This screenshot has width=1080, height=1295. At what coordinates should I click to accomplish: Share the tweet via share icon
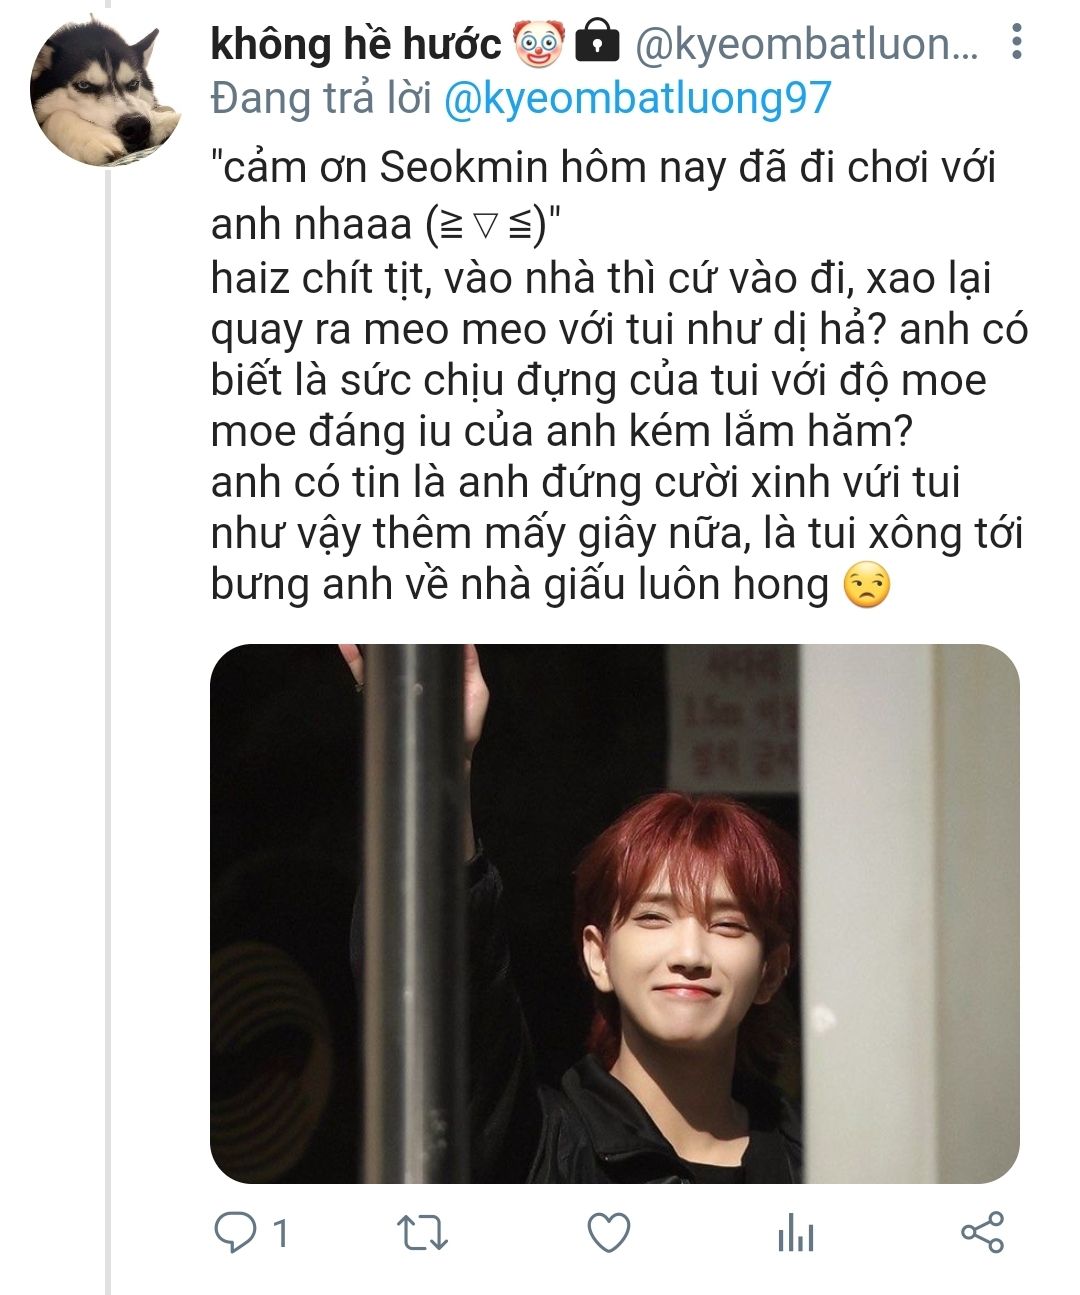982,1233
